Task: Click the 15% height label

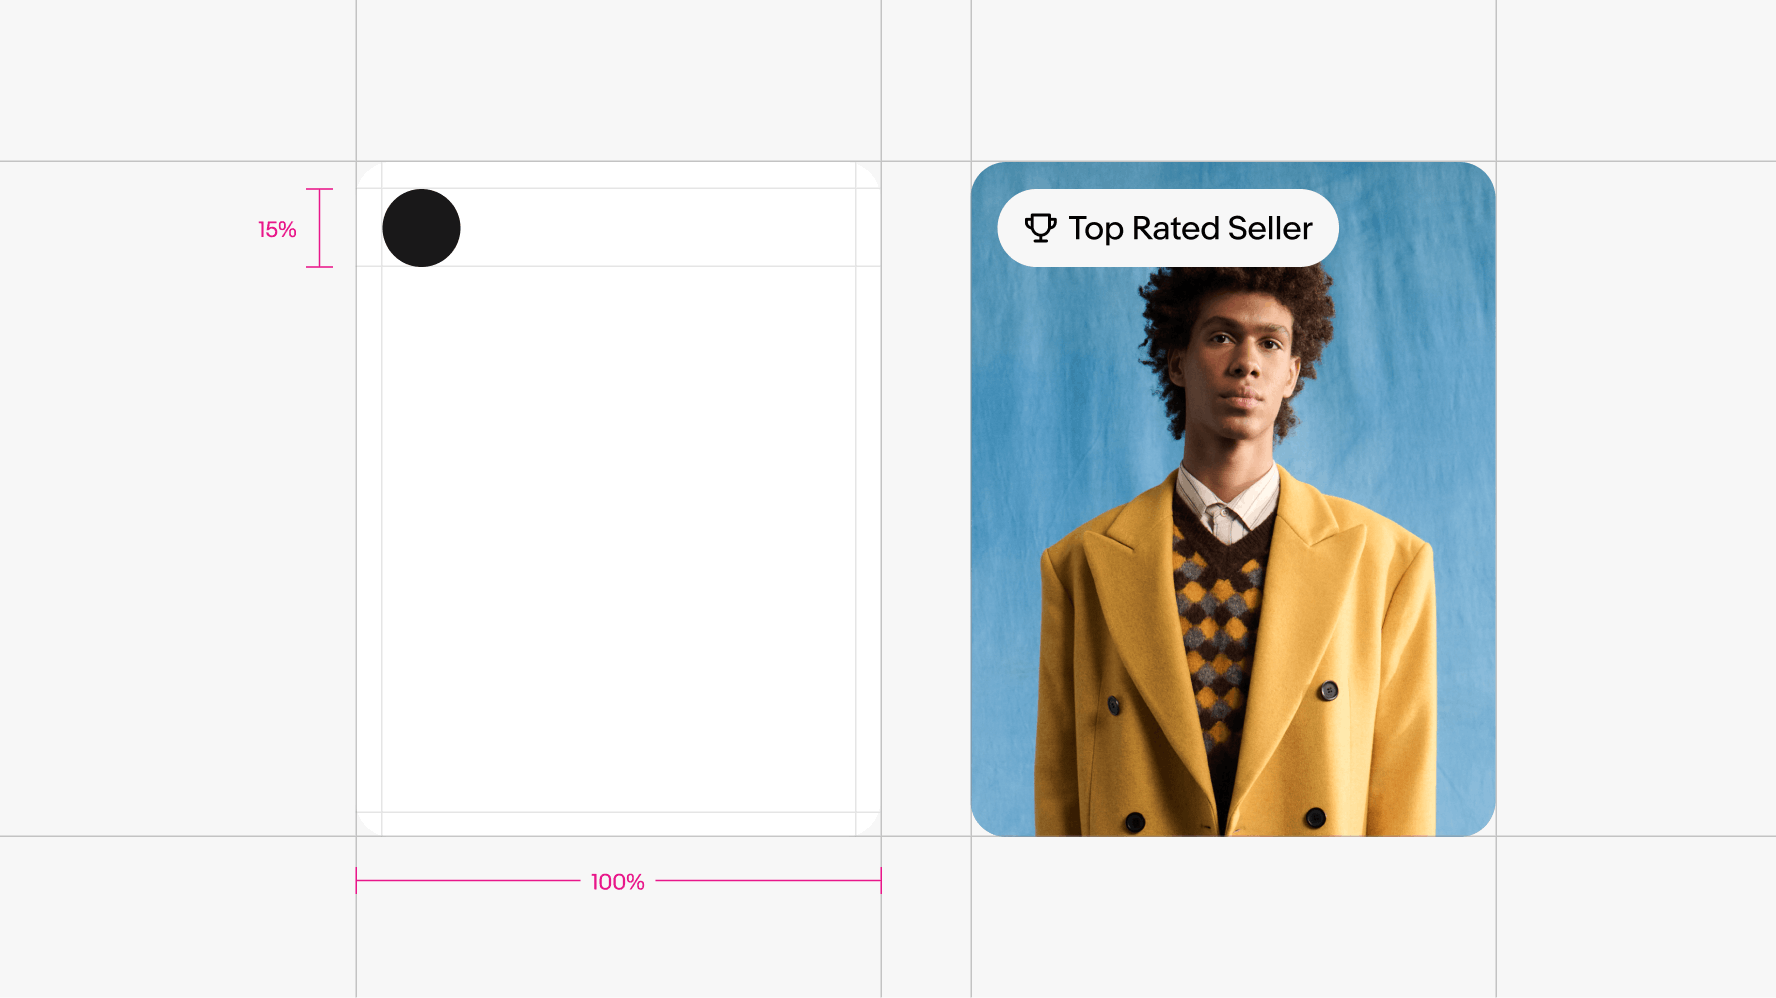Action: [x=277, y=230]
